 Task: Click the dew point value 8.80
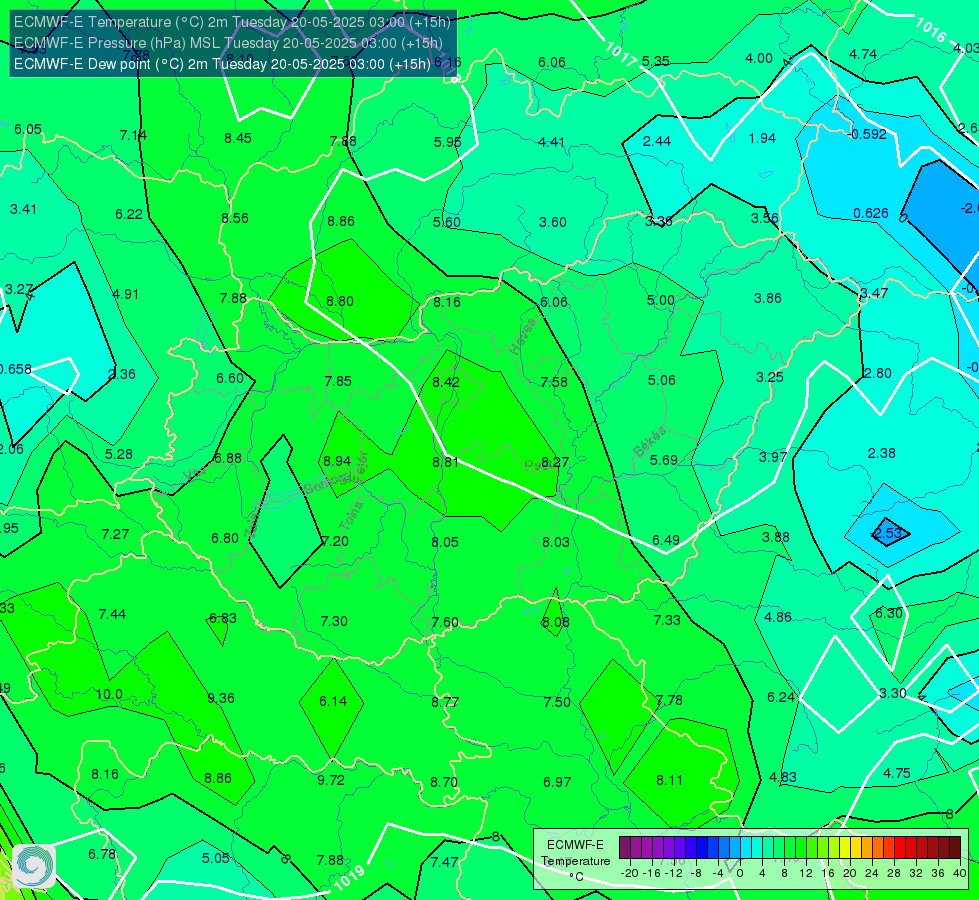pyautogui.click(x=340, y=302)
